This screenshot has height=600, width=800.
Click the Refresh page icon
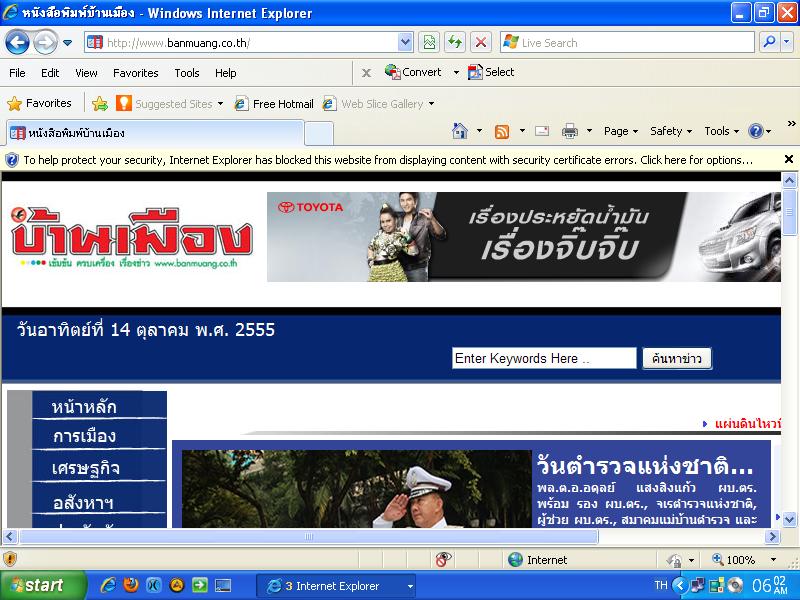(455, 42)
